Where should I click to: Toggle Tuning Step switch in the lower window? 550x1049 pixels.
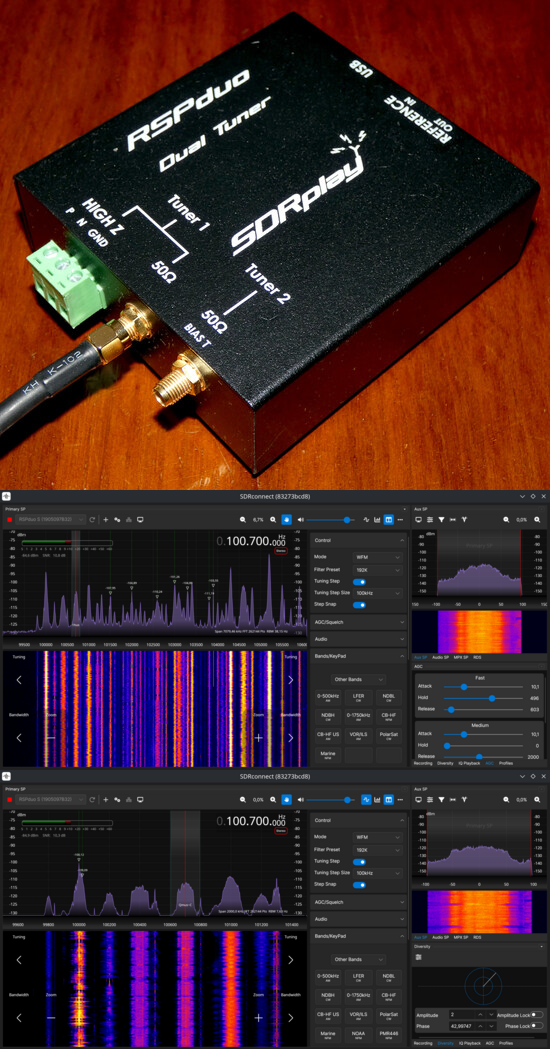(359, 862)
